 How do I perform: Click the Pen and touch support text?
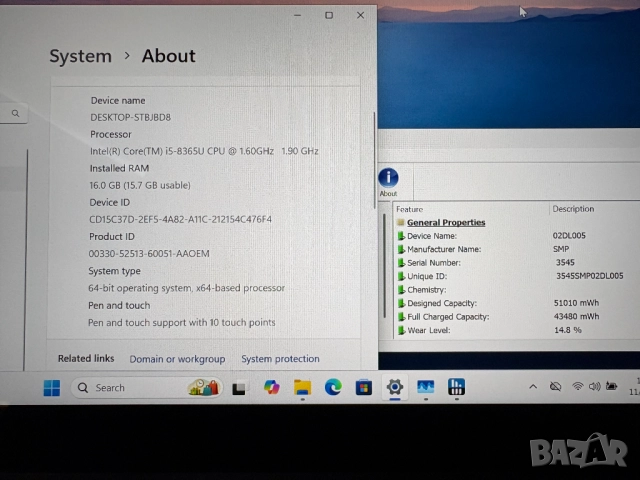point(182,322)
